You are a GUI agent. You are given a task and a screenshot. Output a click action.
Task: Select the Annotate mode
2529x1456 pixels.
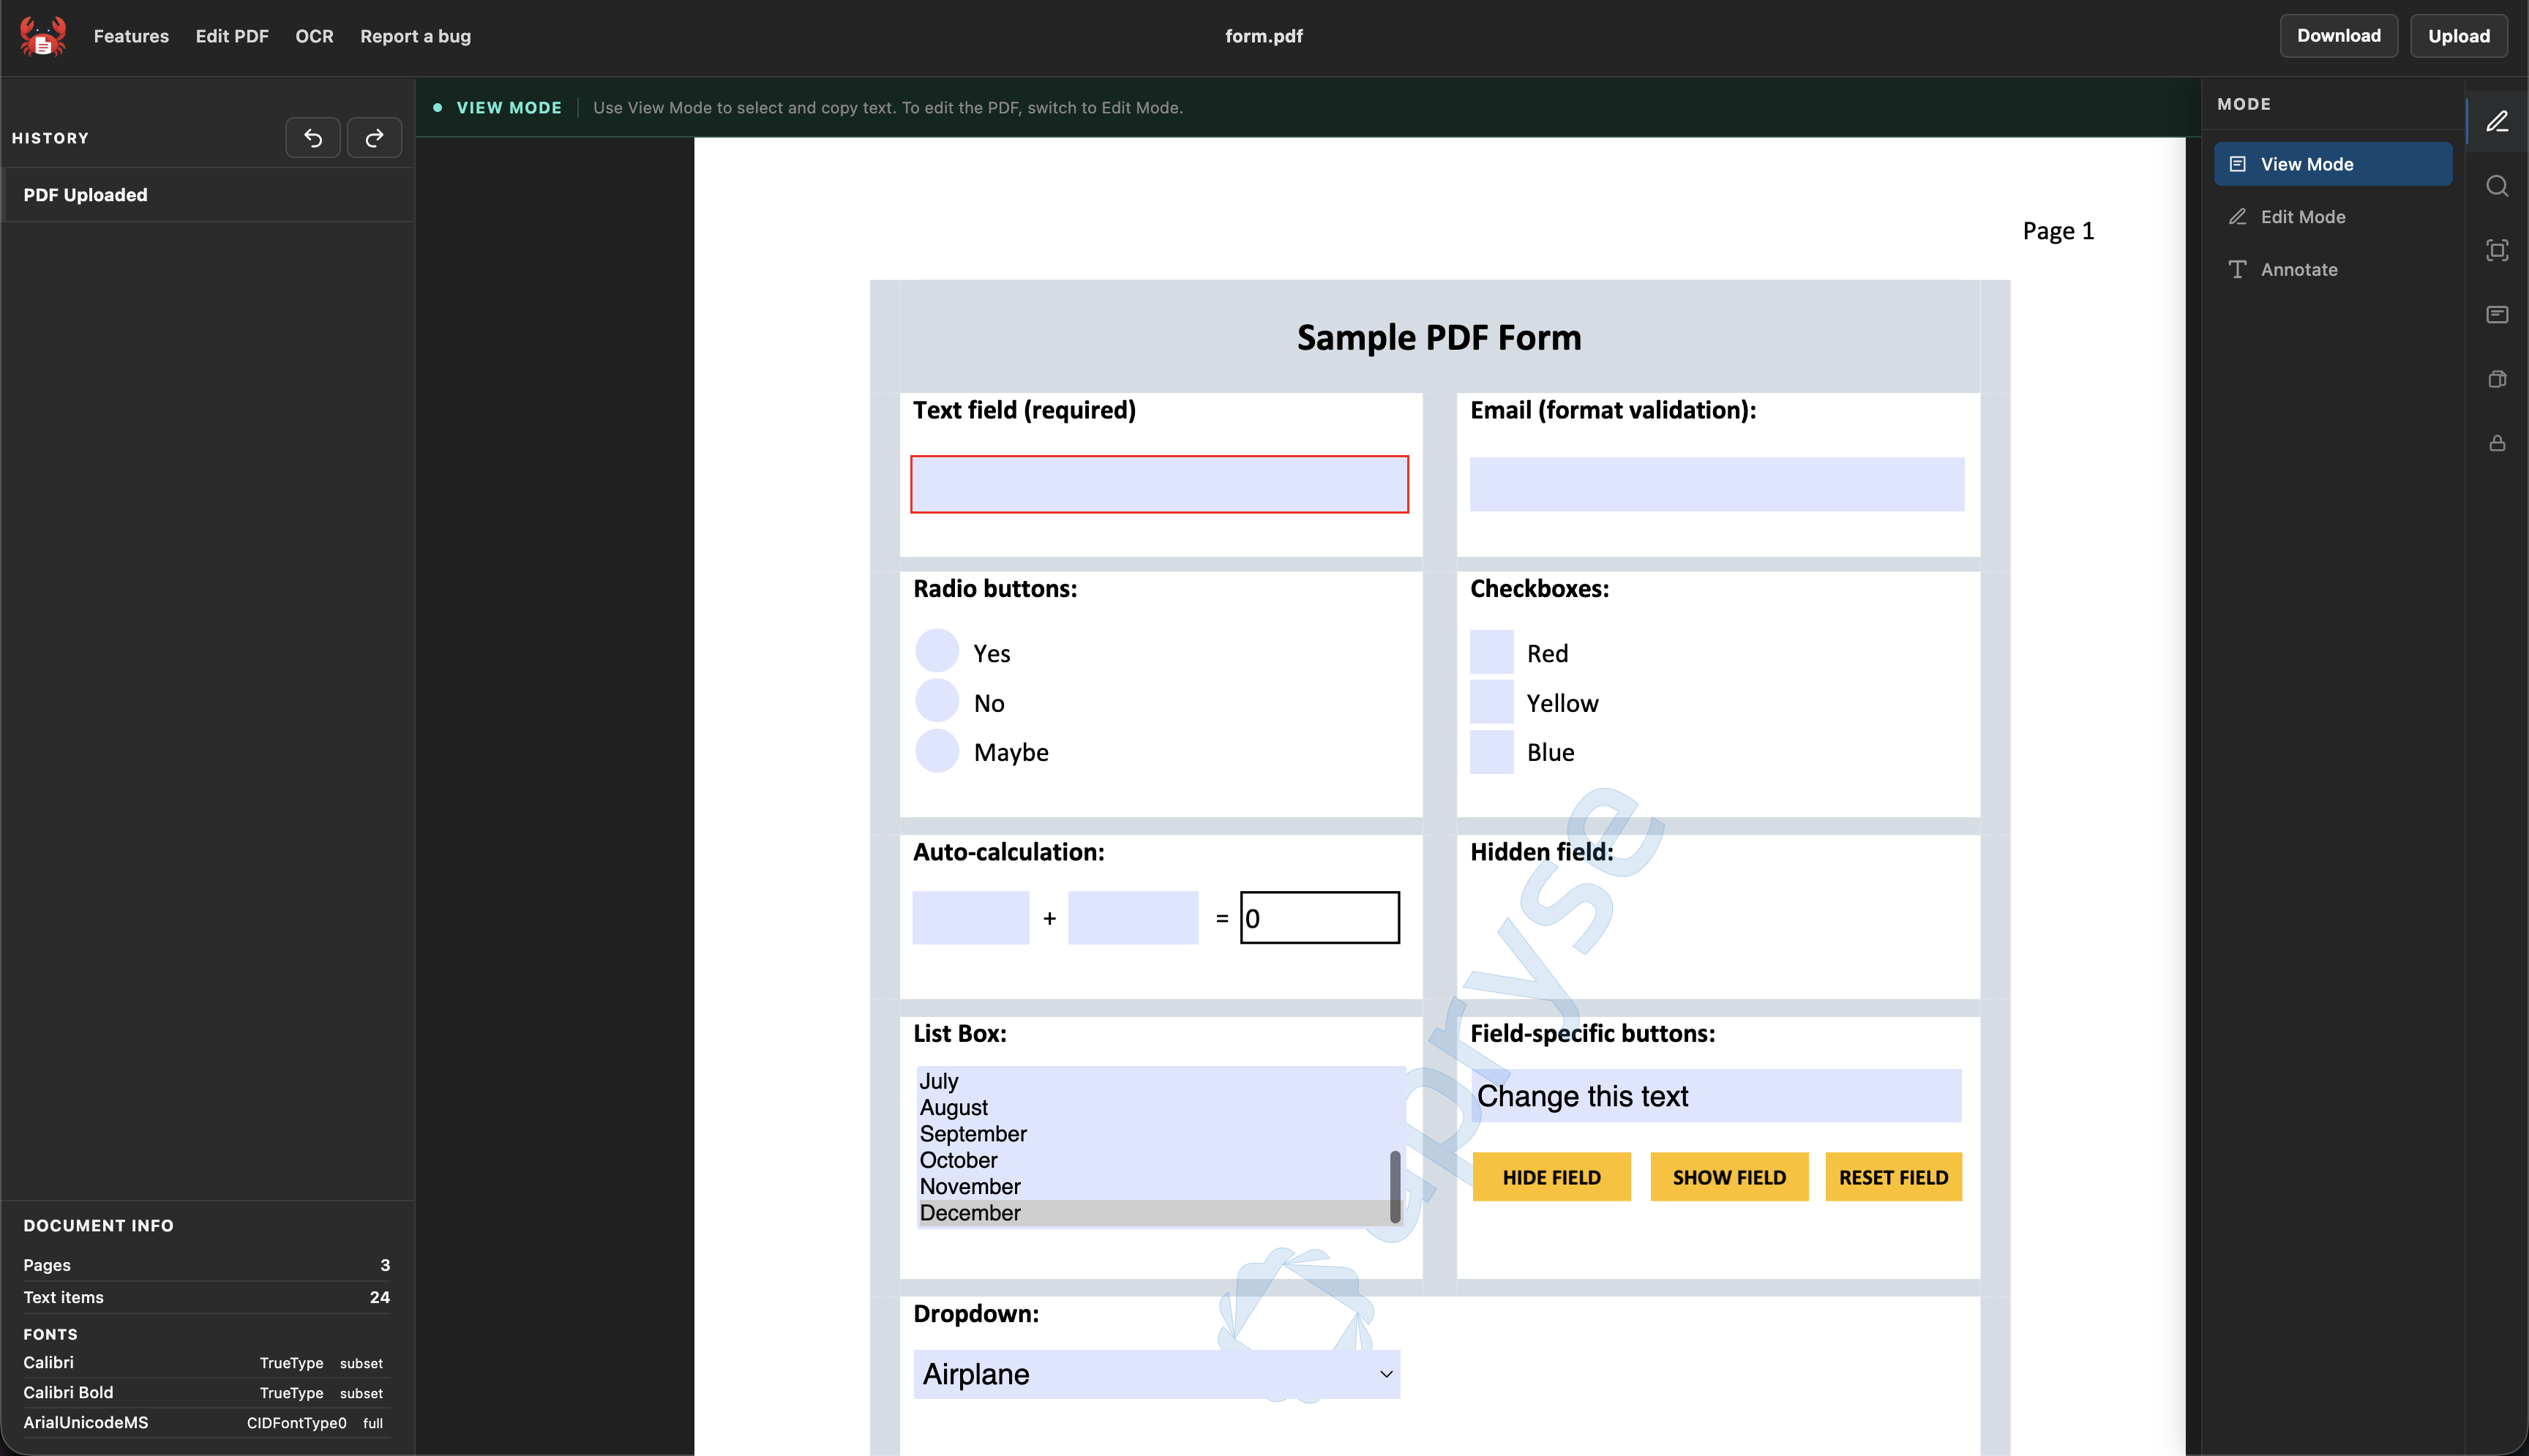(x=2332, y=270)
